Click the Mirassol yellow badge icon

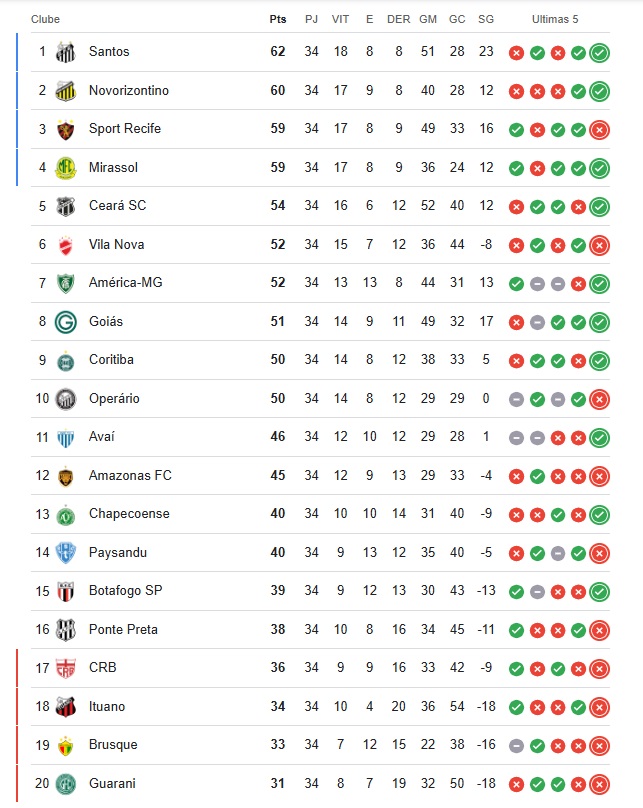click(65, 168)
